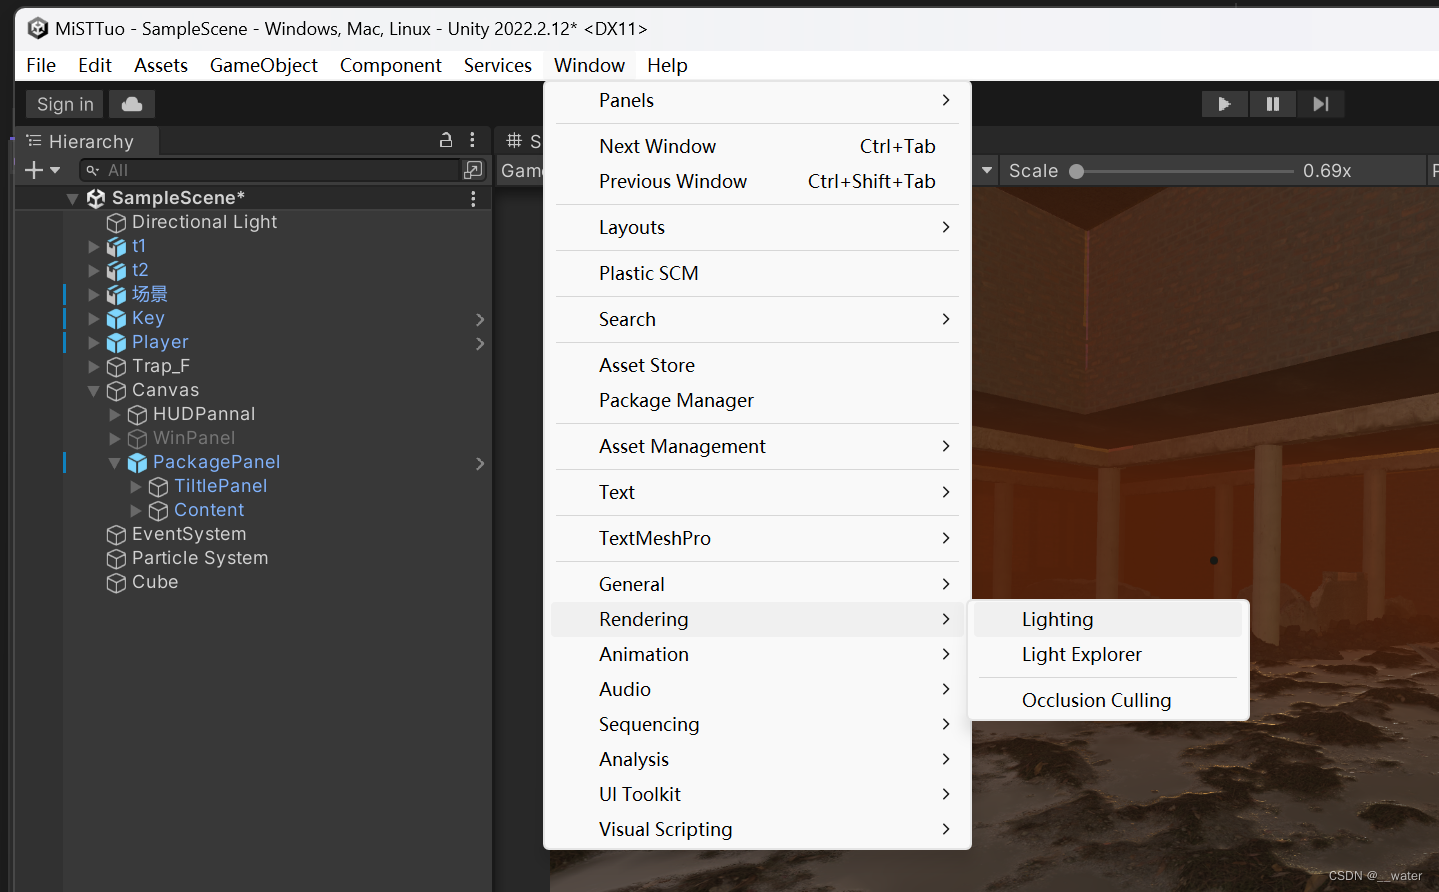The height and width of the screenshot is (892, 1439).
Task: Open Hierarchy panel three-dot options menu
Action: coord(473,141)
